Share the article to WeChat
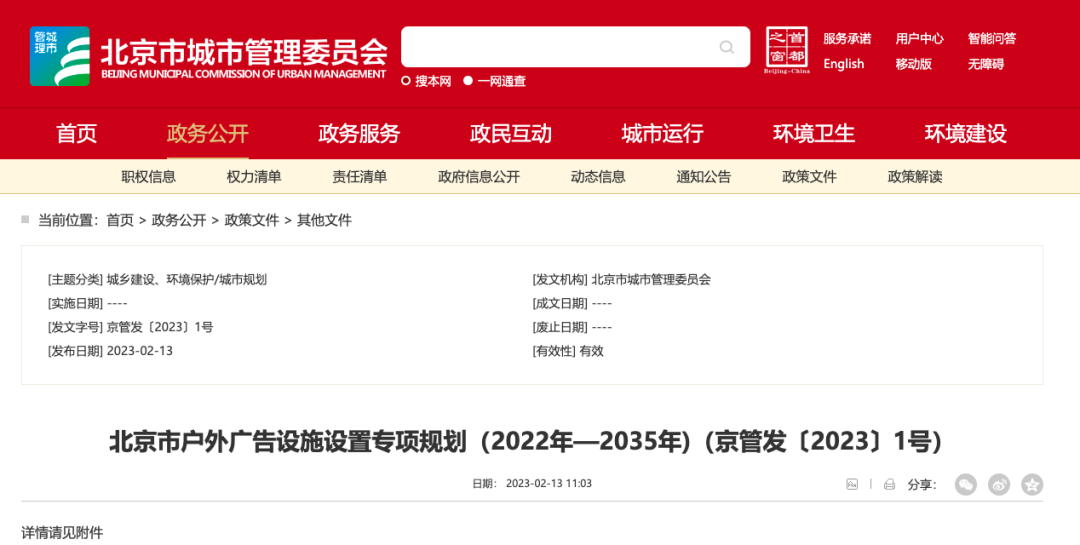Image resolution: width=1080 pixels, height=545 pixels. pyautogui.click(x=965, y=484)
